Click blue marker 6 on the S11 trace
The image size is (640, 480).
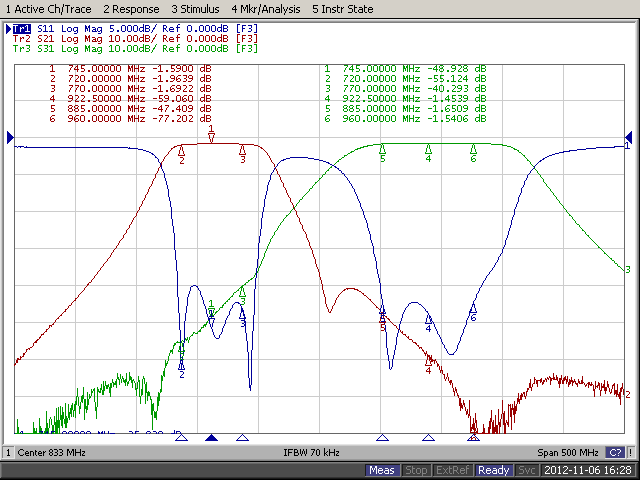473,312
